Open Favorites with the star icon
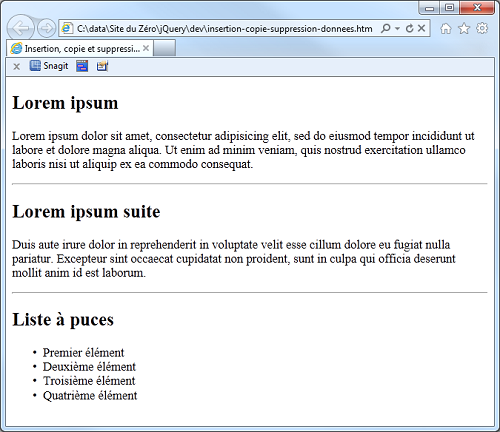The width and height of the screenshot is (500, 432). (464, 29)
